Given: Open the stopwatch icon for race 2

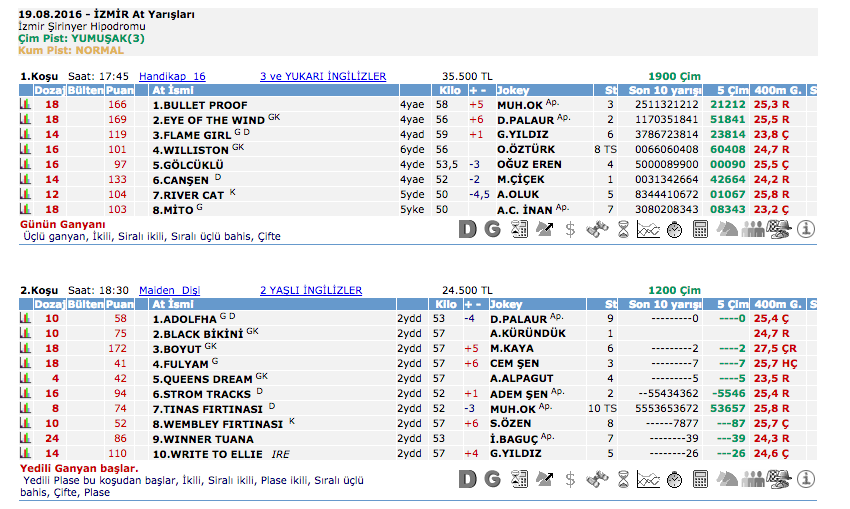Looking at the screenshot, I should tap(675, 479).
